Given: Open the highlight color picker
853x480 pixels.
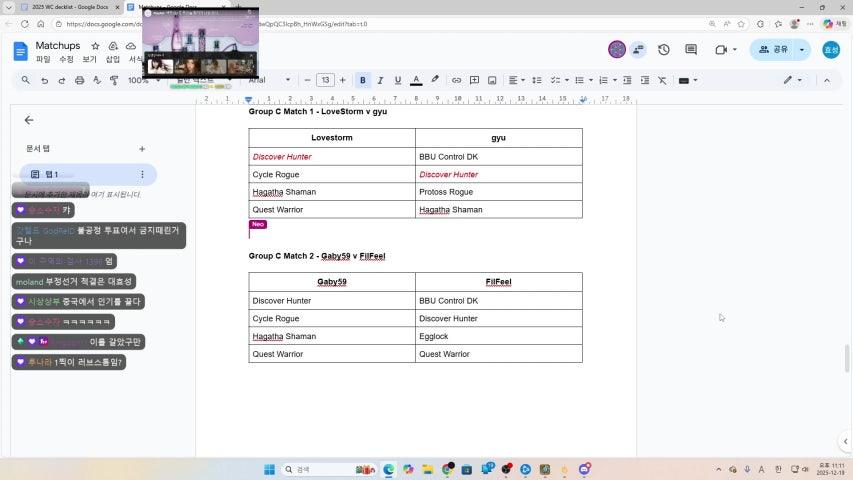Looking at the screenshot, I should [x=435, y=80].
